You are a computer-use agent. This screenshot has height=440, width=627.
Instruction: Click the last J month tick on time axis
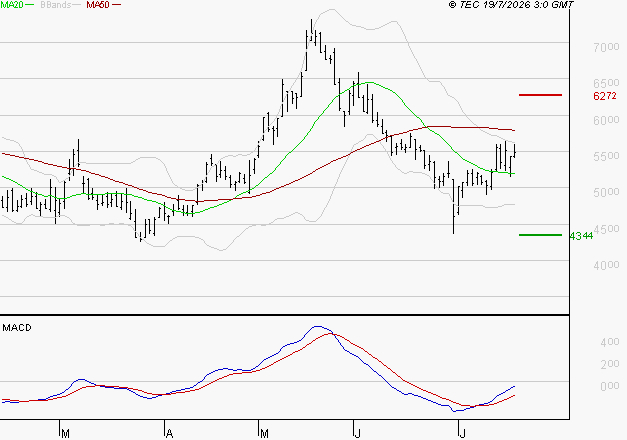point(462,434)
